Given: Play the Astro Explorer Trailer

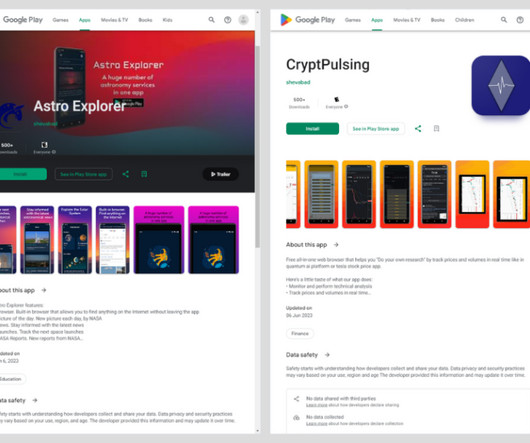Looking at the screenshot, I should point(221,174).
